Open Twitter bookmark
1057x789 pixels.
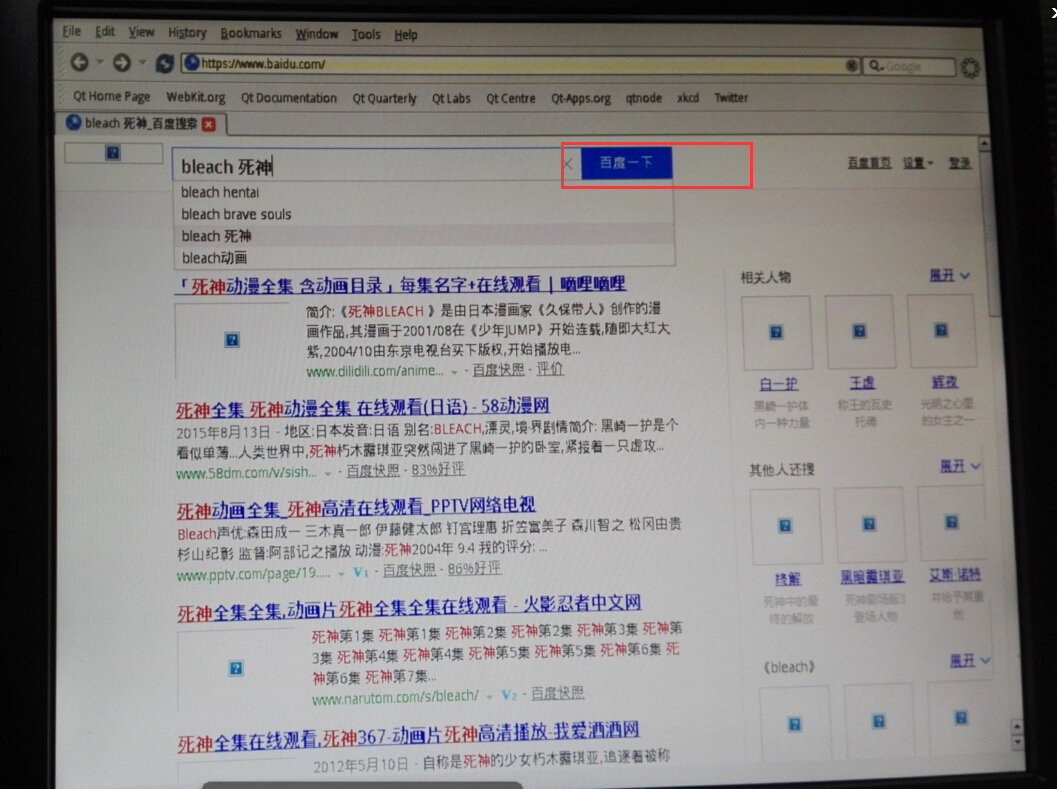point(731,98)
